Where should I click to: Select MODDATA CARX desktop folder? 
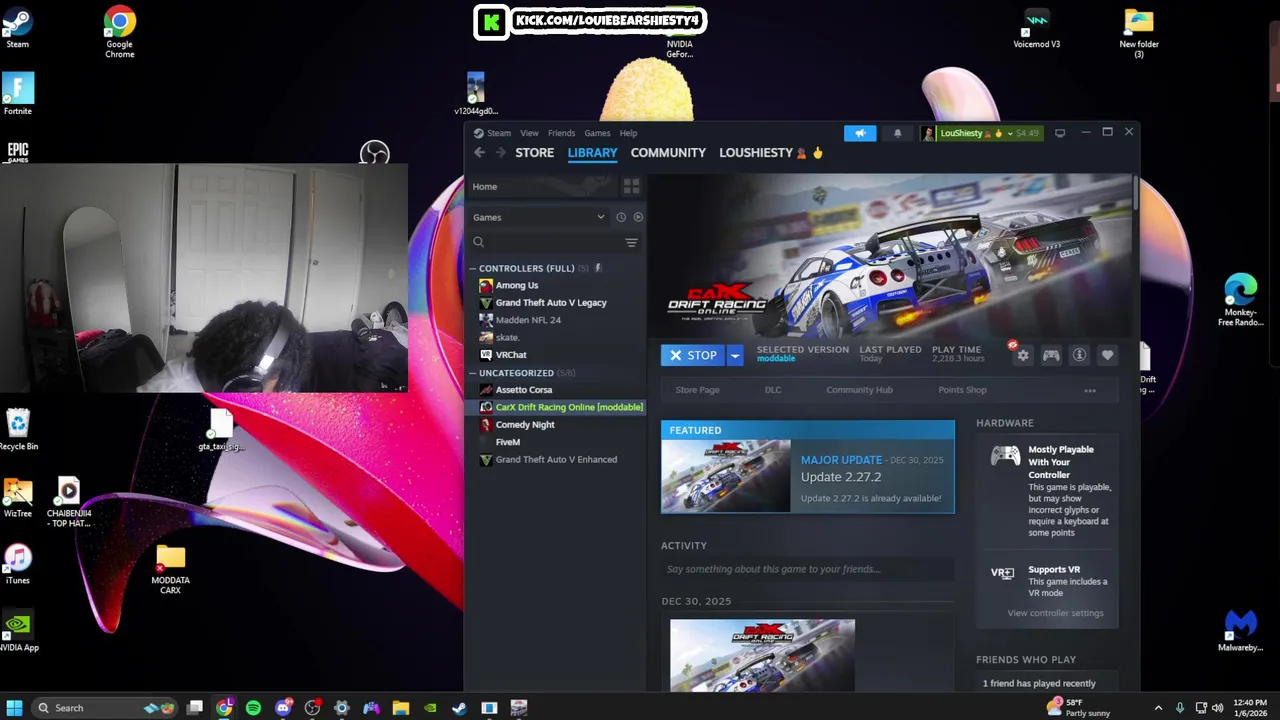pyautogui.click(x=170, y=570)
